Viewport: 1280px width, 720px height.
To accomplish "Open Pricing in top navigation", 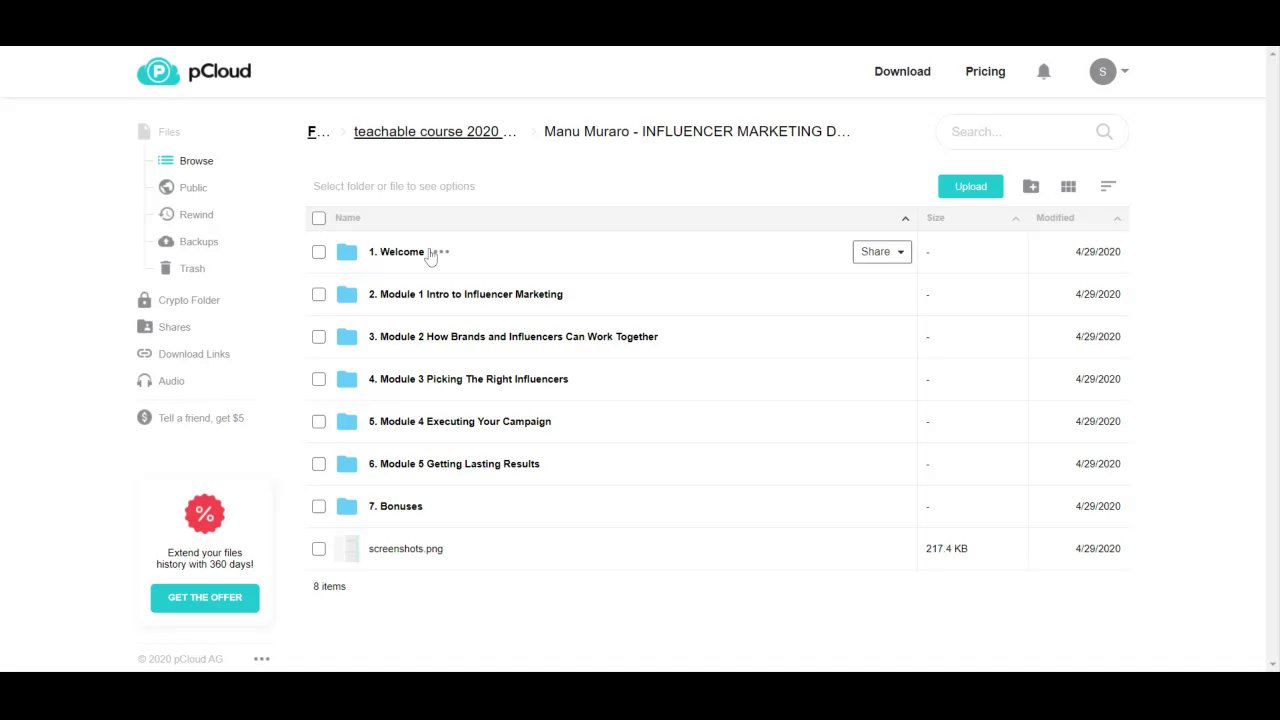I will coord(985,72).
